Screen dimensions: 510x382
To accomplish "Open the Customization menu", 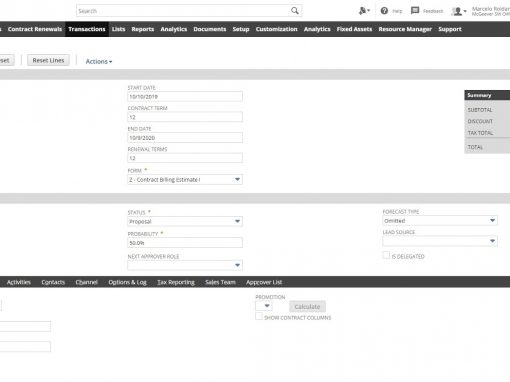I will 276,29.
